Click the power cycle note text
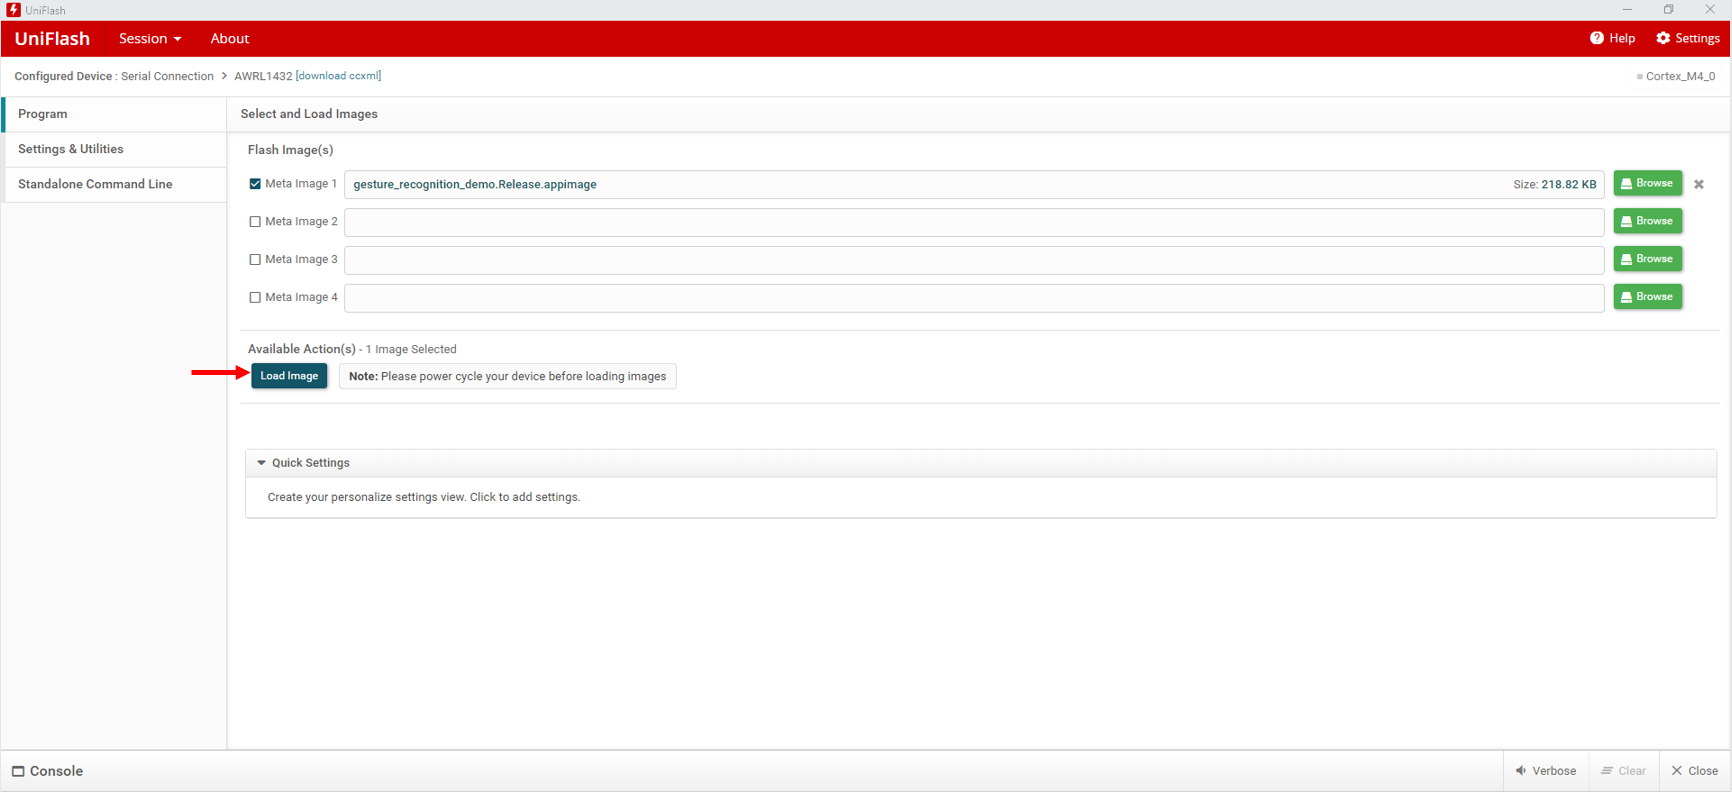The width and height of the screenshot is (1732, 792). tap(507, 376)
